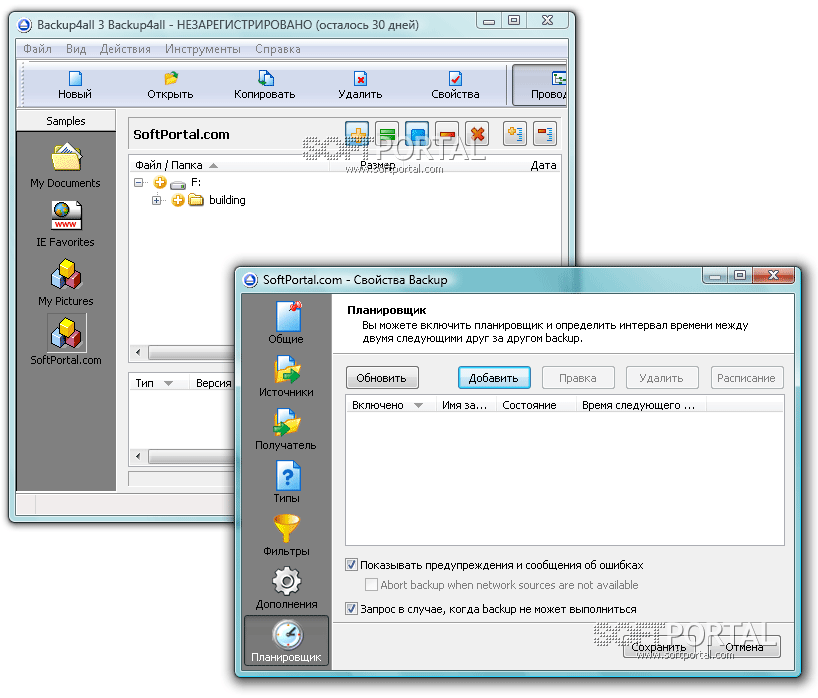Click the collapse-all tree icon
Viewport: 818px width, 698px height.
click(545, 134)
